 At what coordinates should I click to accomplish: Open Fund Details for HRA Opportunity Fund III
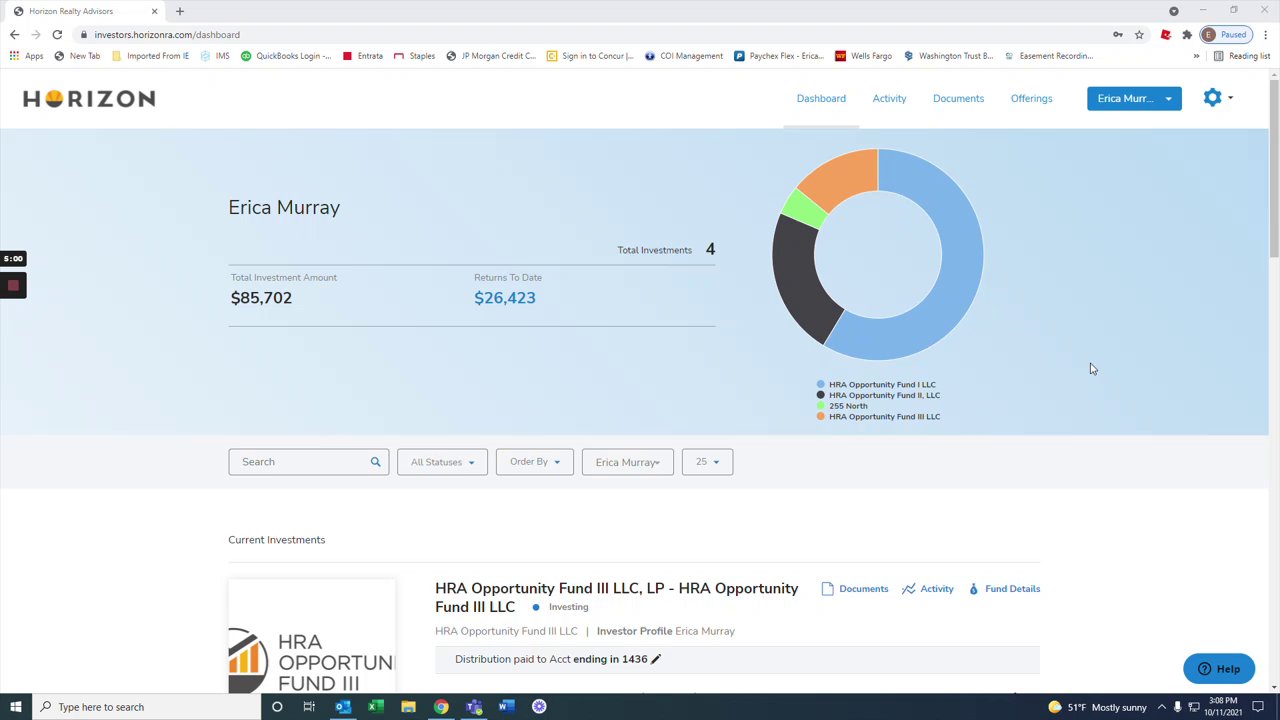point(1004,589)
